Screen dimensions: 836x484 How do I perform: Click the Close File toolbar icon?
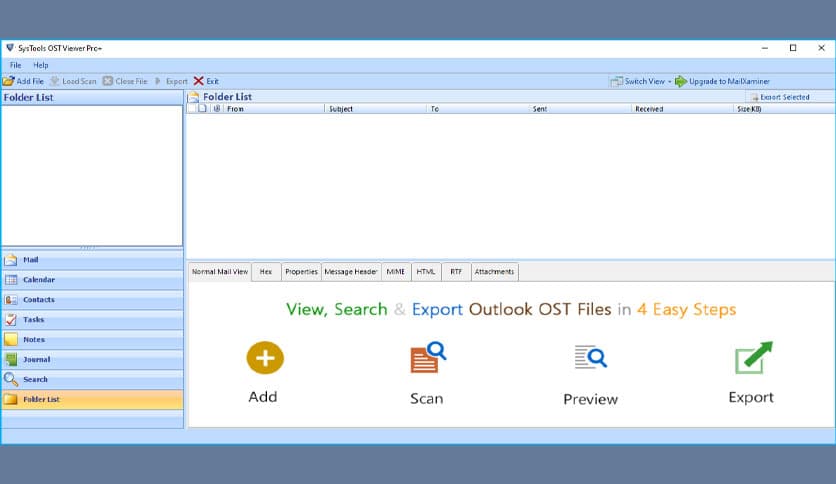pyautogui.click(x=108, y=81)
